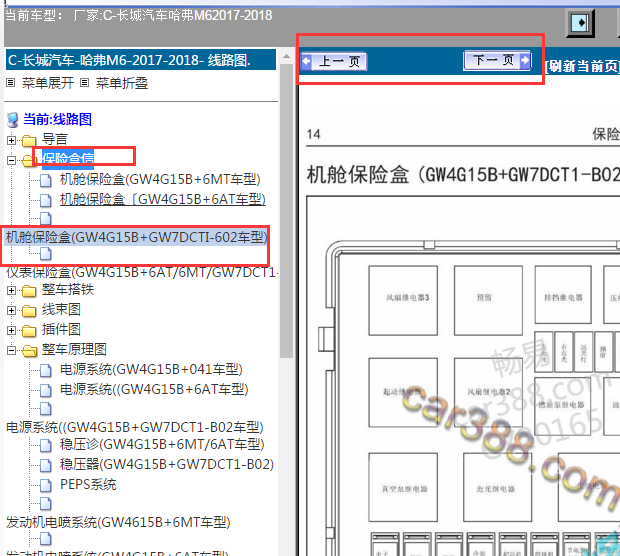
Task: Open 机舱保险盒(GW4G15B+6MT车型)
Action: click(x=160, y=179)
